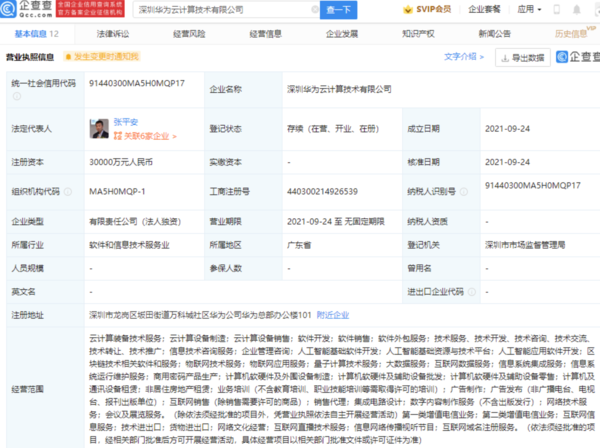600x448 pixels.
Task: Click info icon next to 纳税人识别号
Action: coord(464,192)
